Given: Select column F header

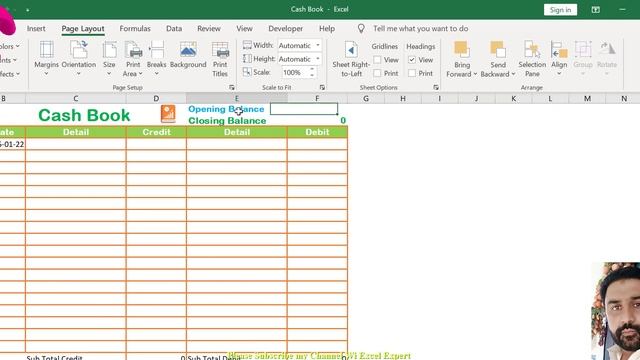Looking at the screenshot, I should tap(317, 98).
